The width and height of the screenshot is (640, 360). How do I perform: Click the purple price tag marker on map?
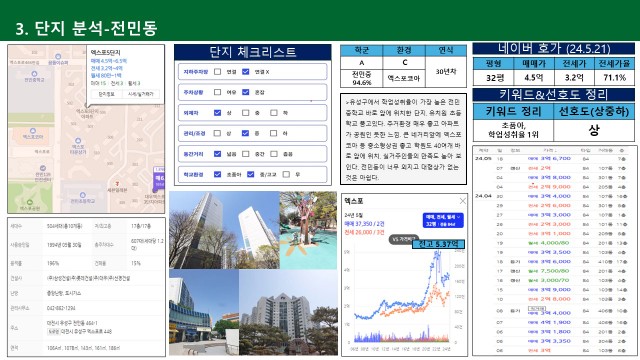click(x=158, y=179)
